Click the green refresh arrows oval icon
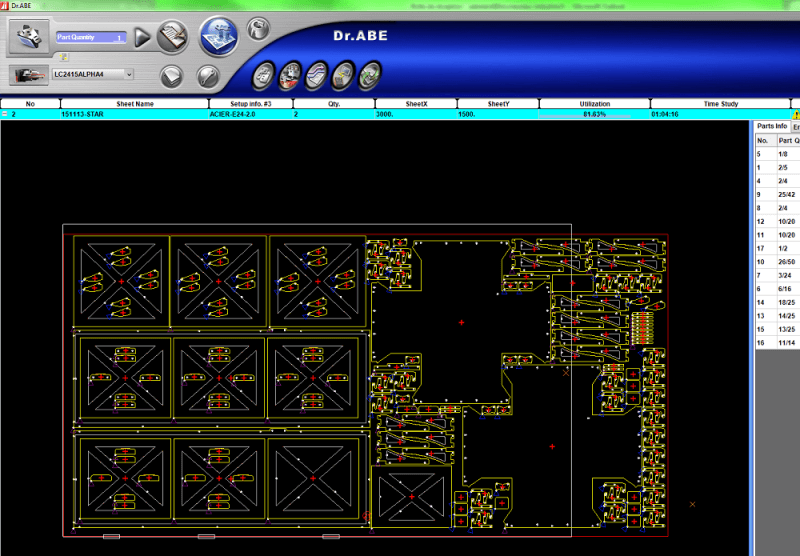 369,76
